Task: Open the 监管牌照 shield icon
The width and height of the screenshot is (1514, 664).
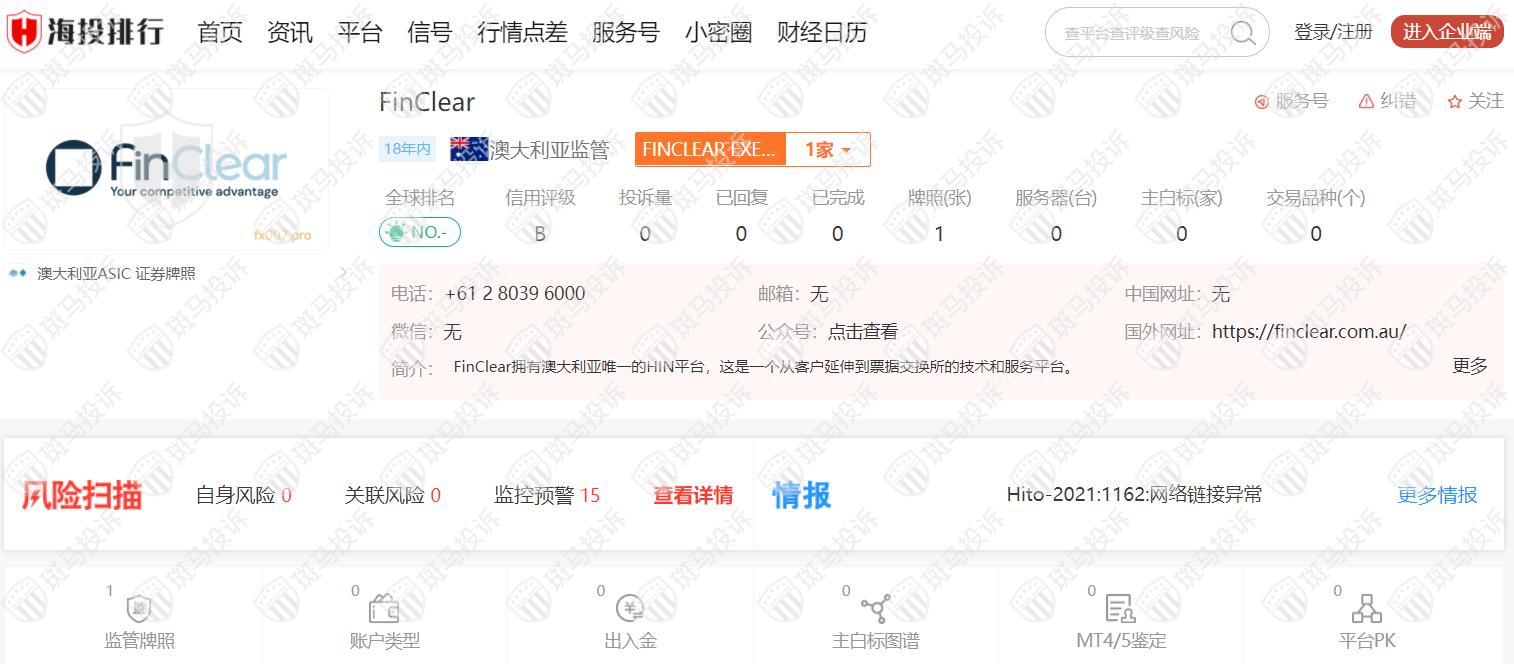Action: tap(139, 608)
